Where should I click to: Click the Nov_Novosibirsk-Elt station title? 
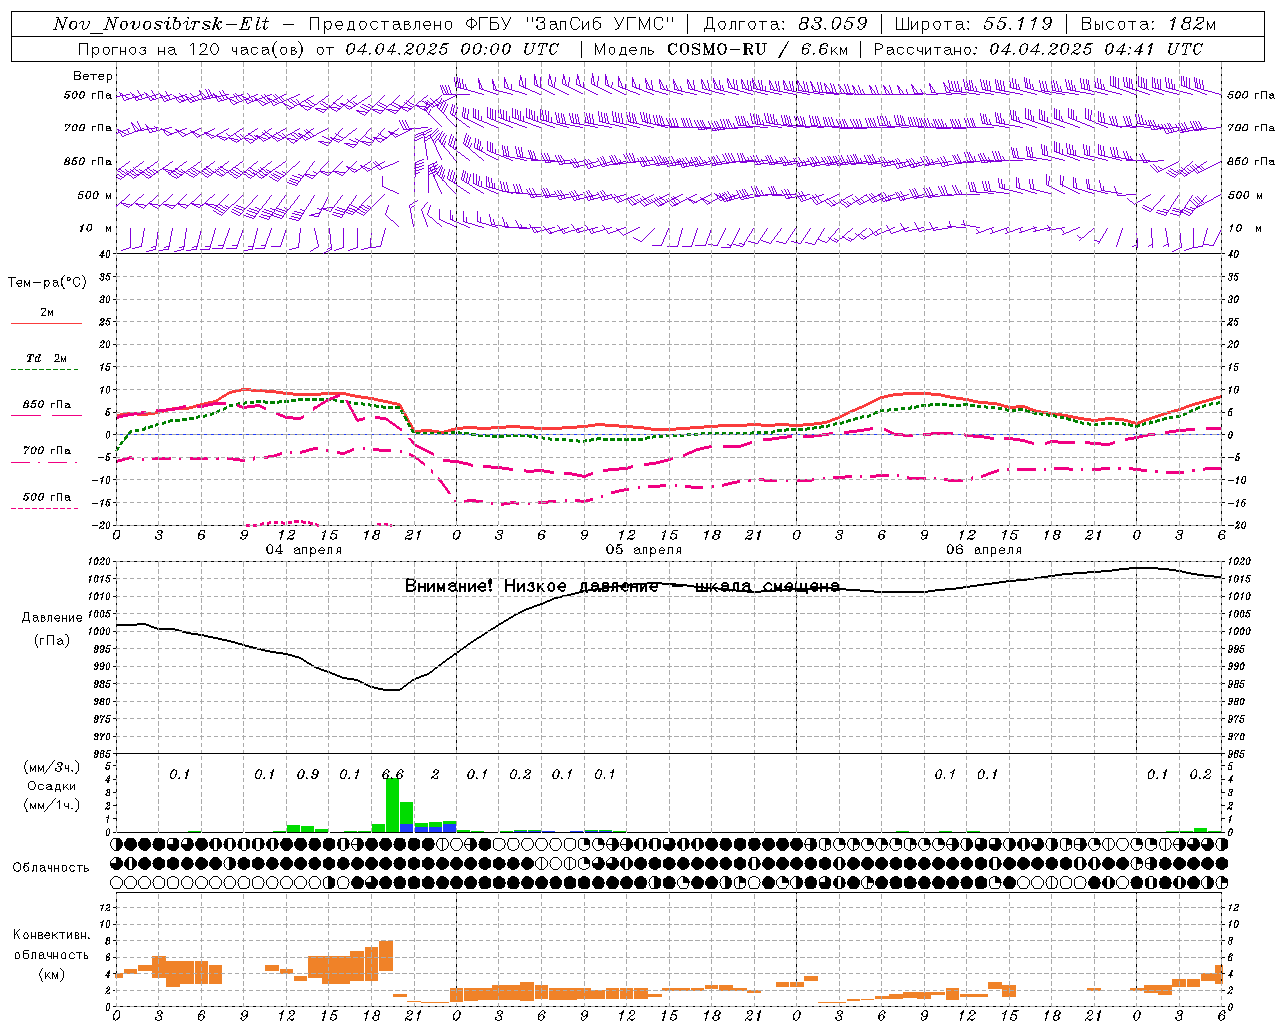click(x=160, y=24)
